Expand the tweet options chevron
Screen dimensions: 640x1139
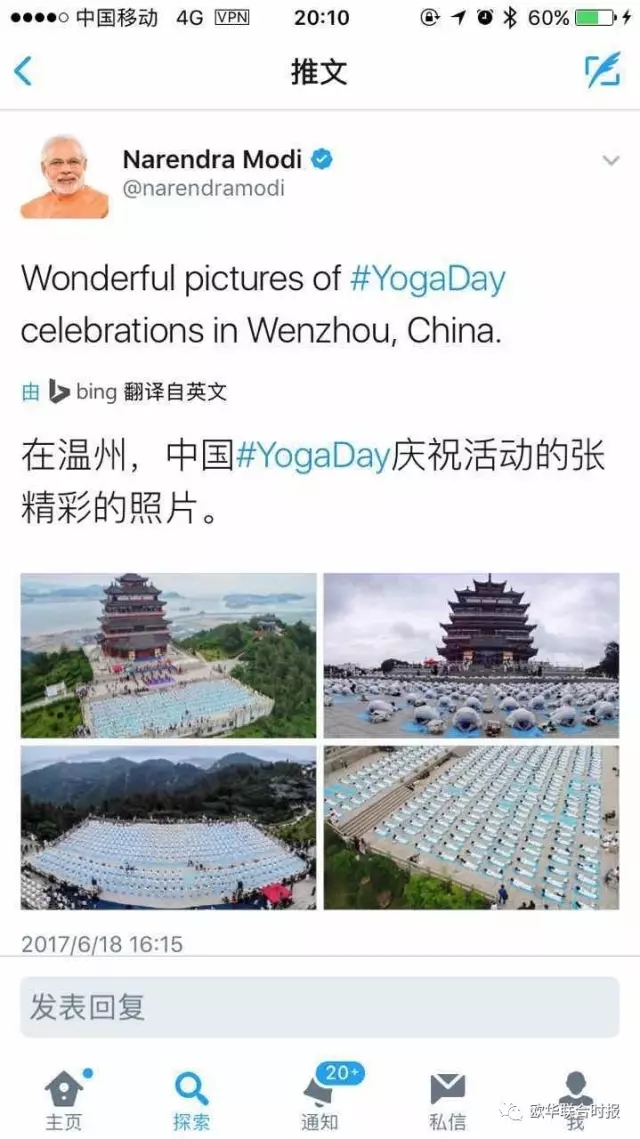(611, 161)
